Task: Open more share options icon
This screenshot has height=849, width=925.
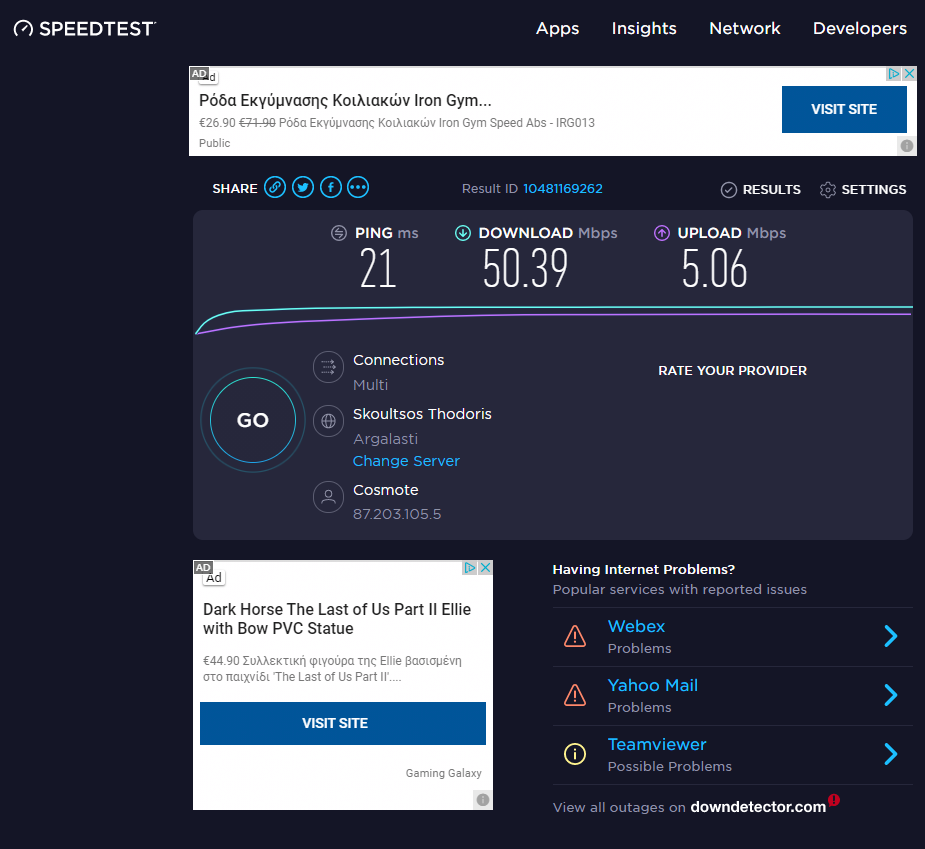Action: pos(358,188)
